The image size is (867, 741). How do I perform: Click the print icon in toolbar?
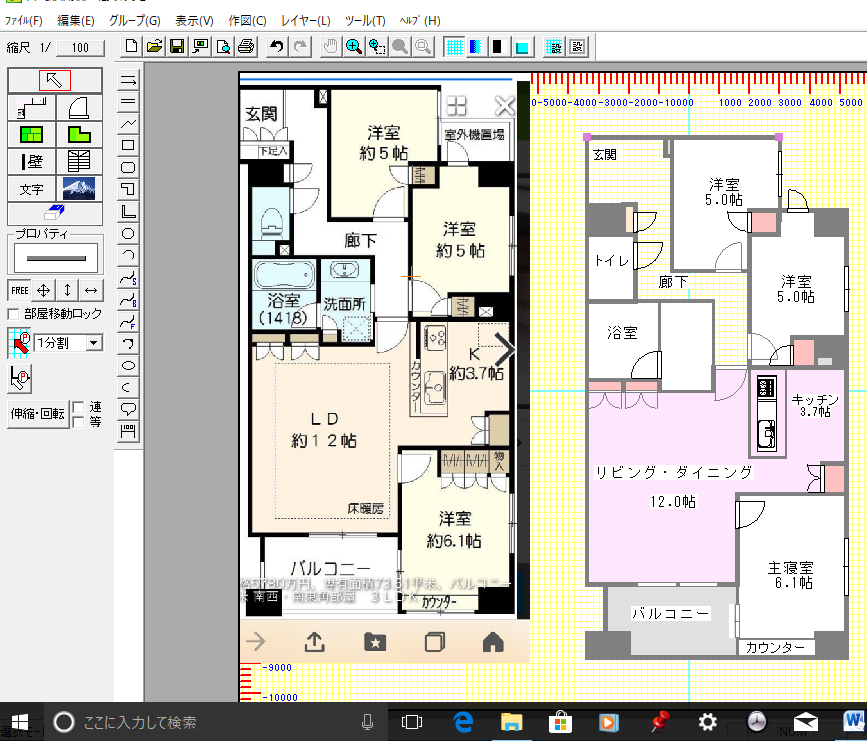pyautogui.click(x=245, y=46)
